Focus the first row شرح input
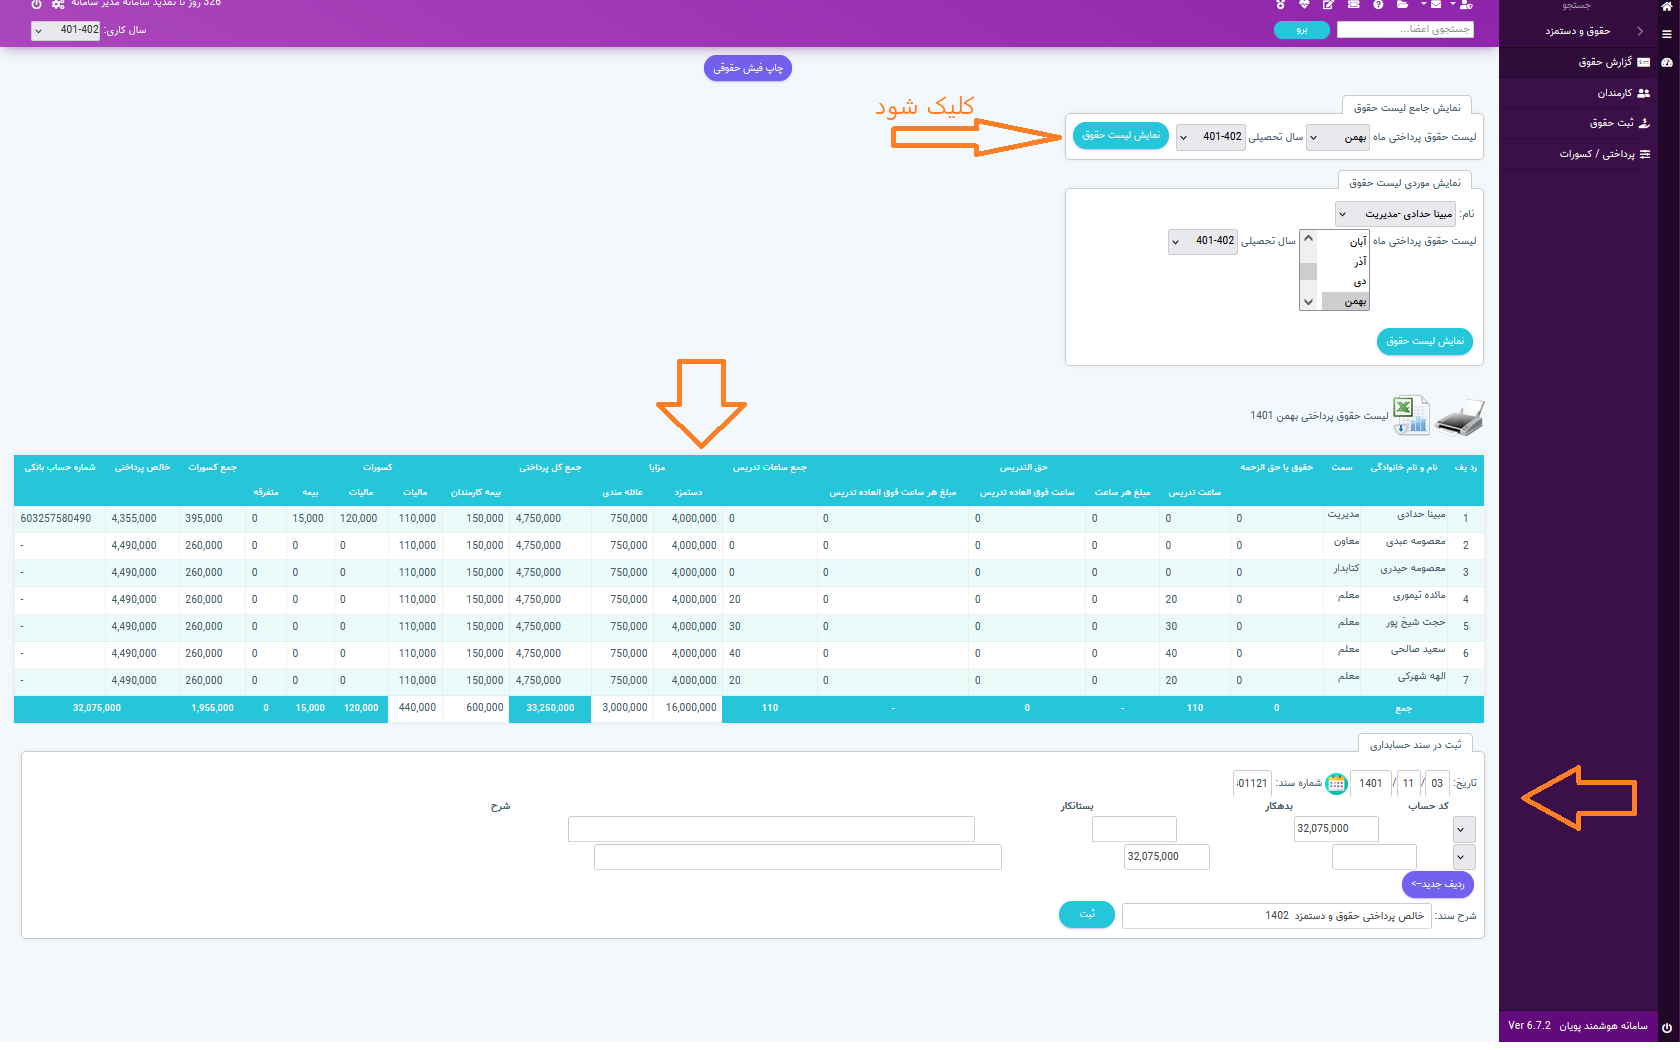1680x1050 pixels. click(x=771, y=829)
